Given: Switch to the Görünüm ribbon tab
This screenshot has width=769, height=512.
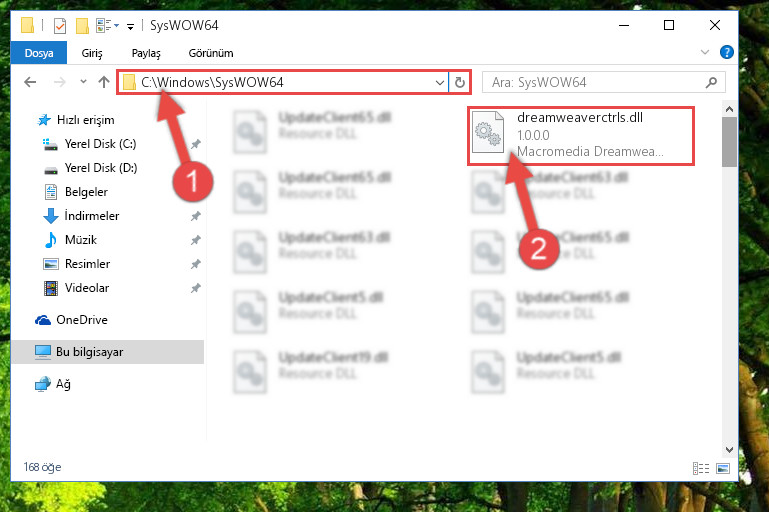Looking at the screenshot, I should [x=211, y=53].
